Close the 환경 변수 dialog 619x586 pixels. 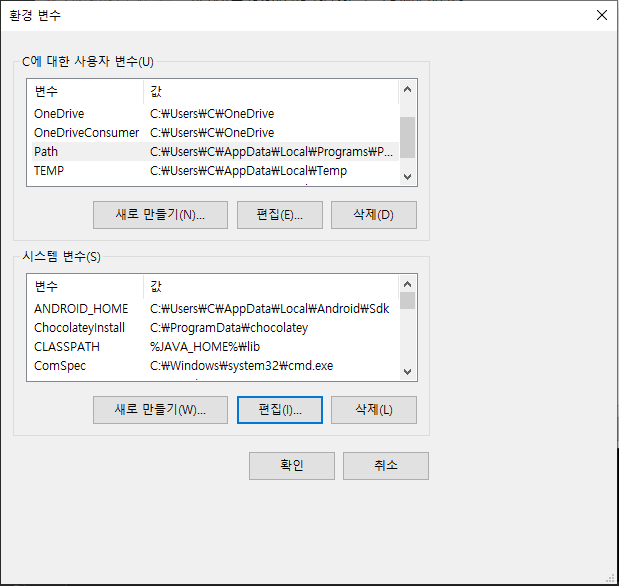click(601, 15)
